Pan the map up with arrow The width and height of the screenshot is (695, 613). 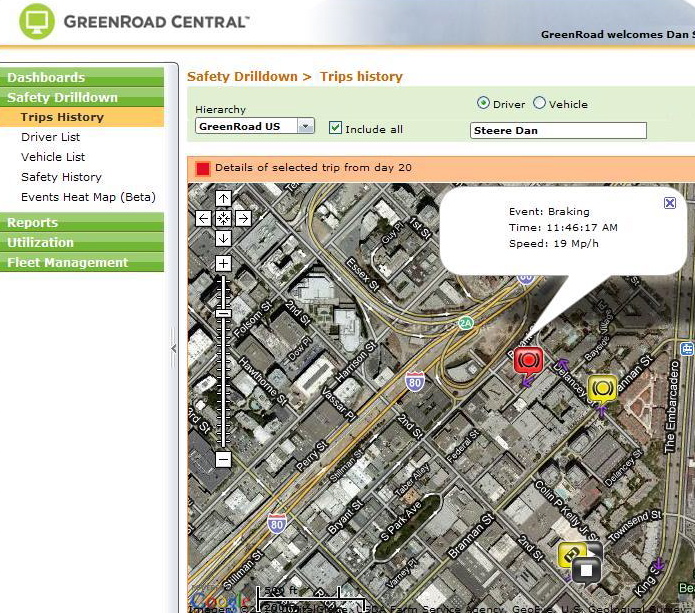223,198
